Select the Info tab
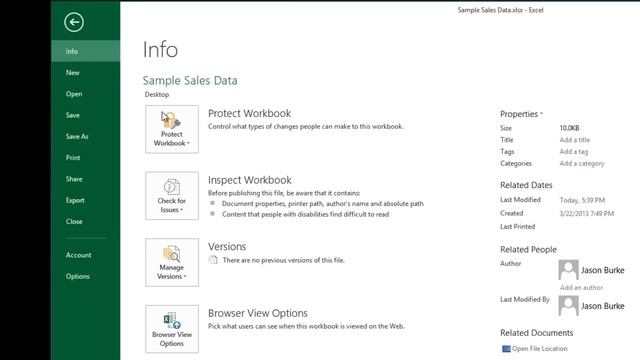 pyautogui.click(x=86, y=51)
